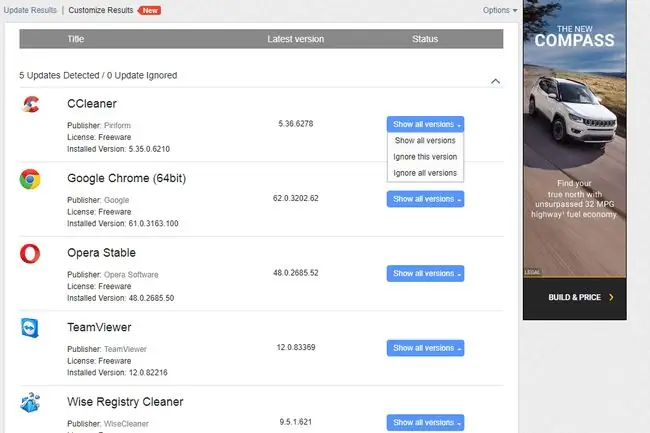Choose 'Ignore all versions' menu entry
The image size is (650, 433).
(x=425, y=173)
